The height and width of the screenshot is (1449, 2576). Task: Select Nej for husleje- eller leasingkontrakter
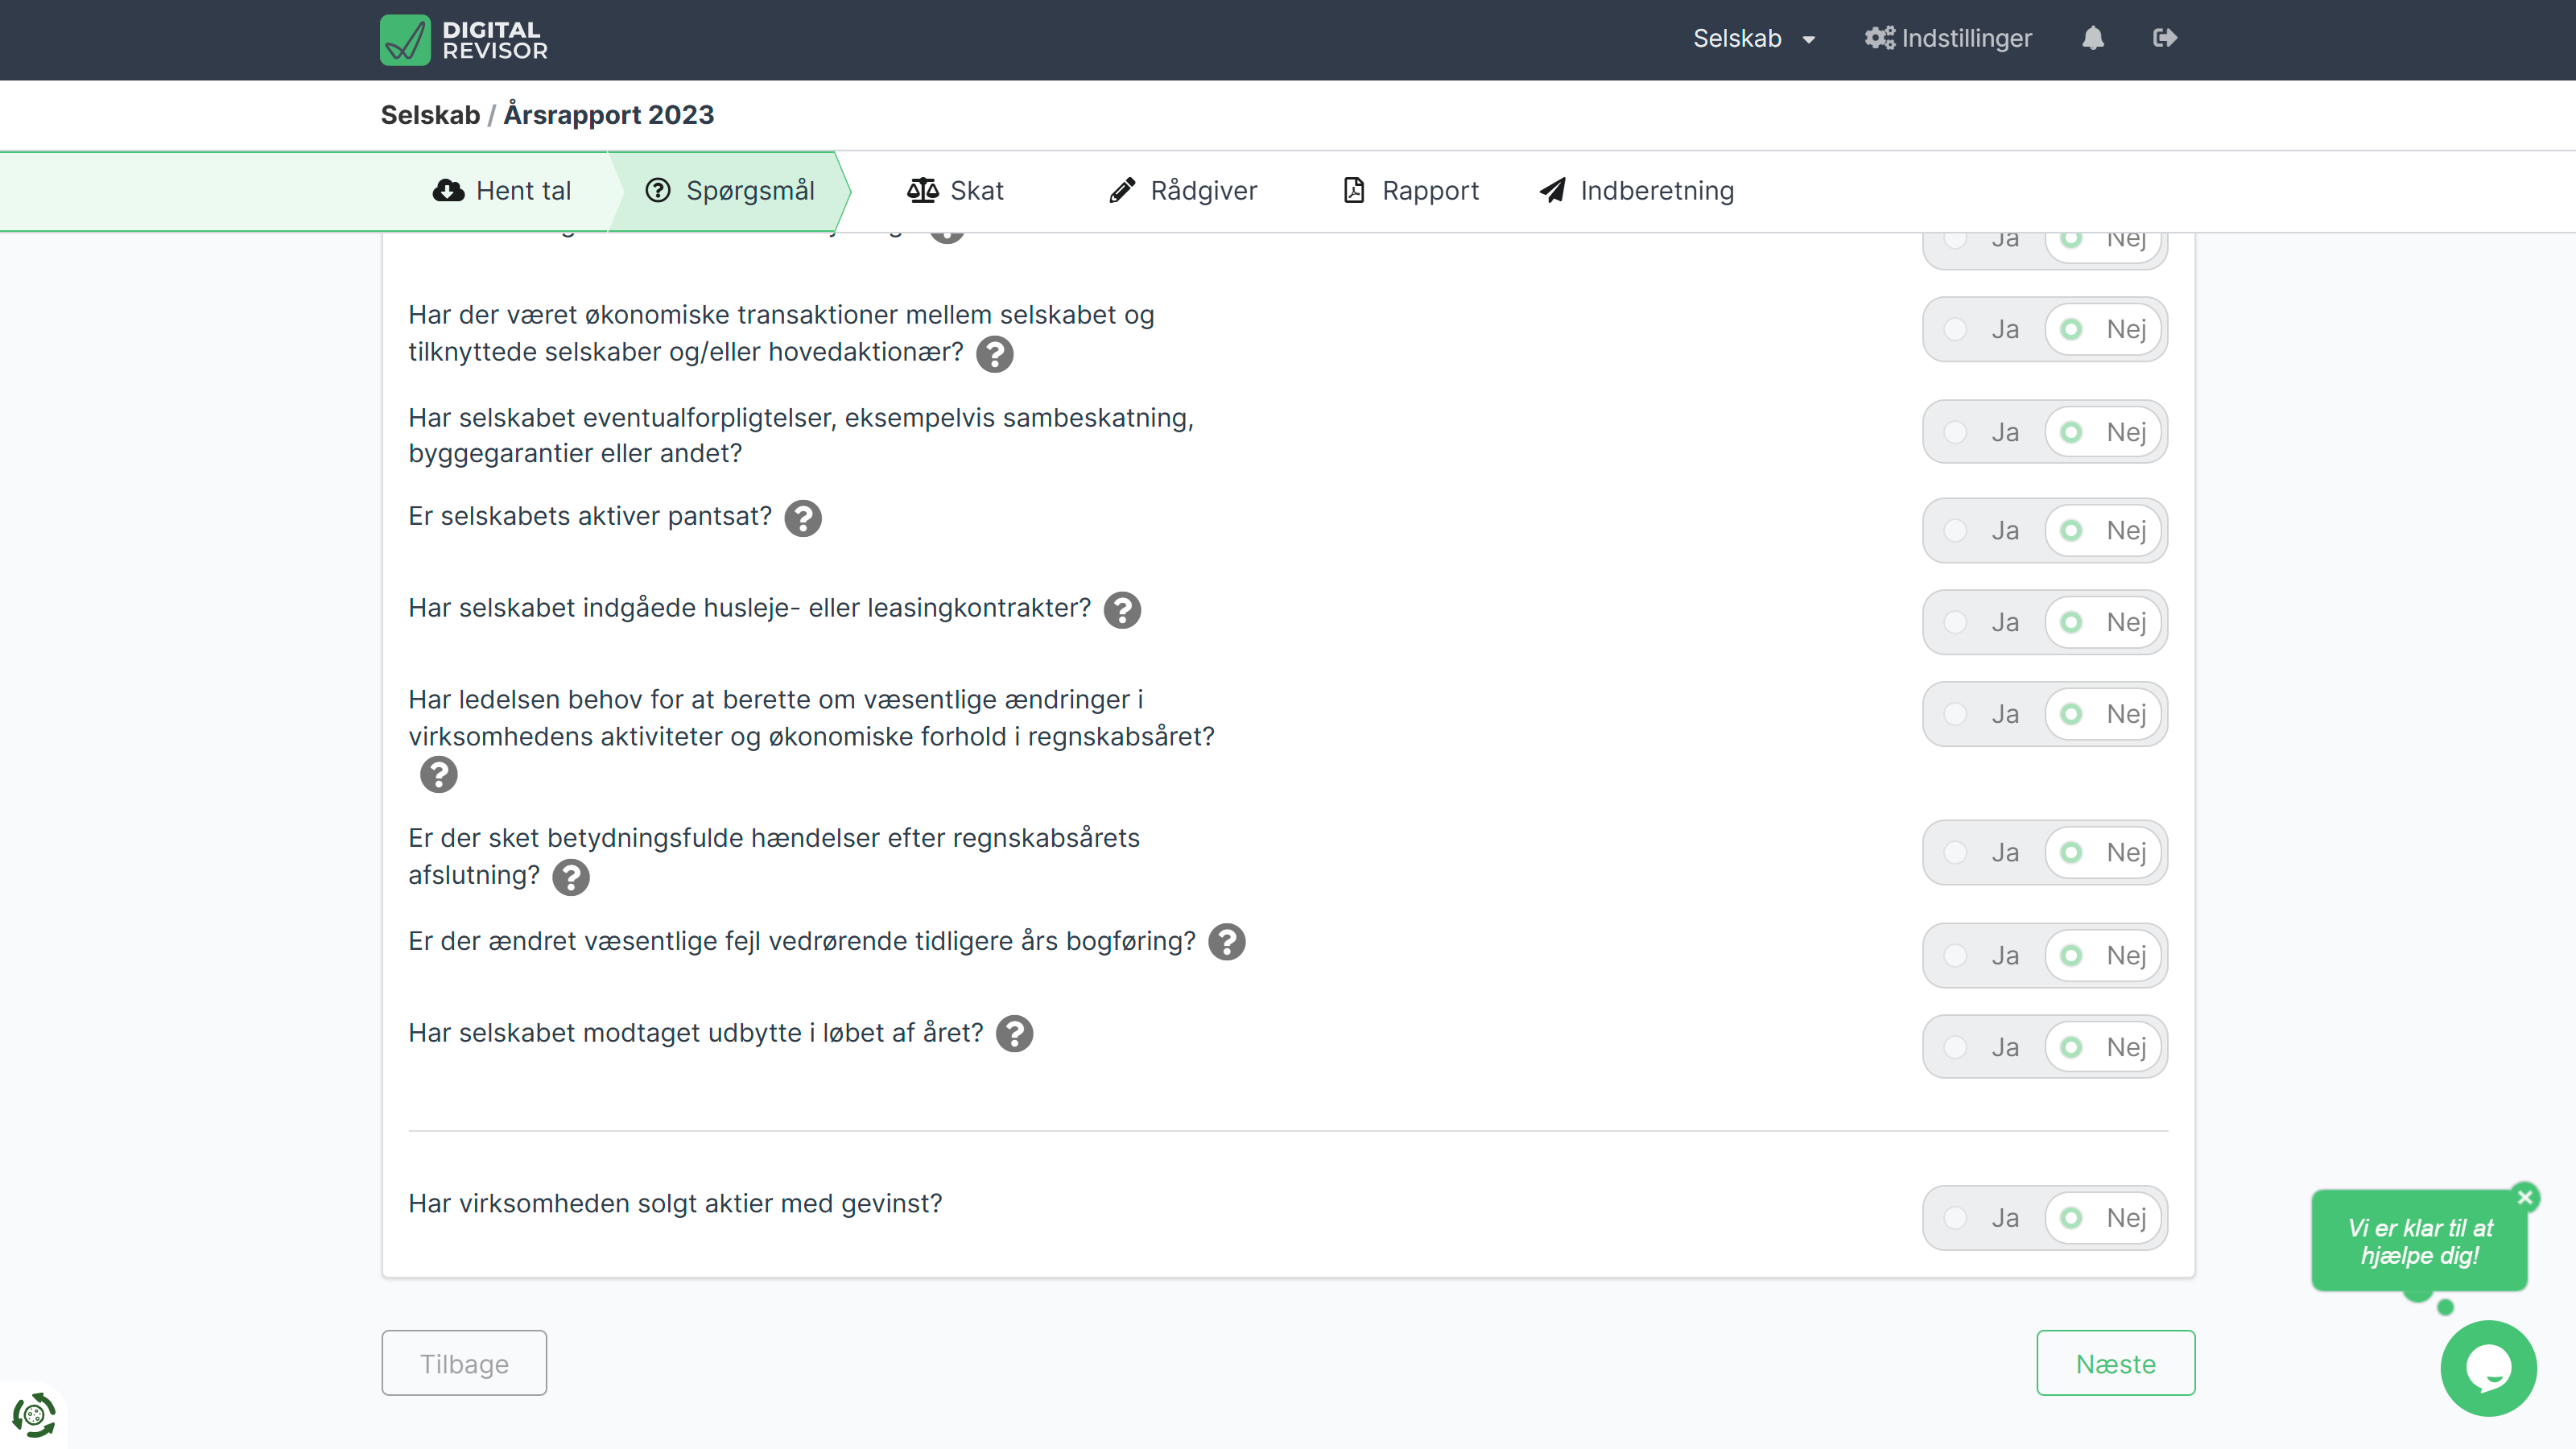point(2104,622)
